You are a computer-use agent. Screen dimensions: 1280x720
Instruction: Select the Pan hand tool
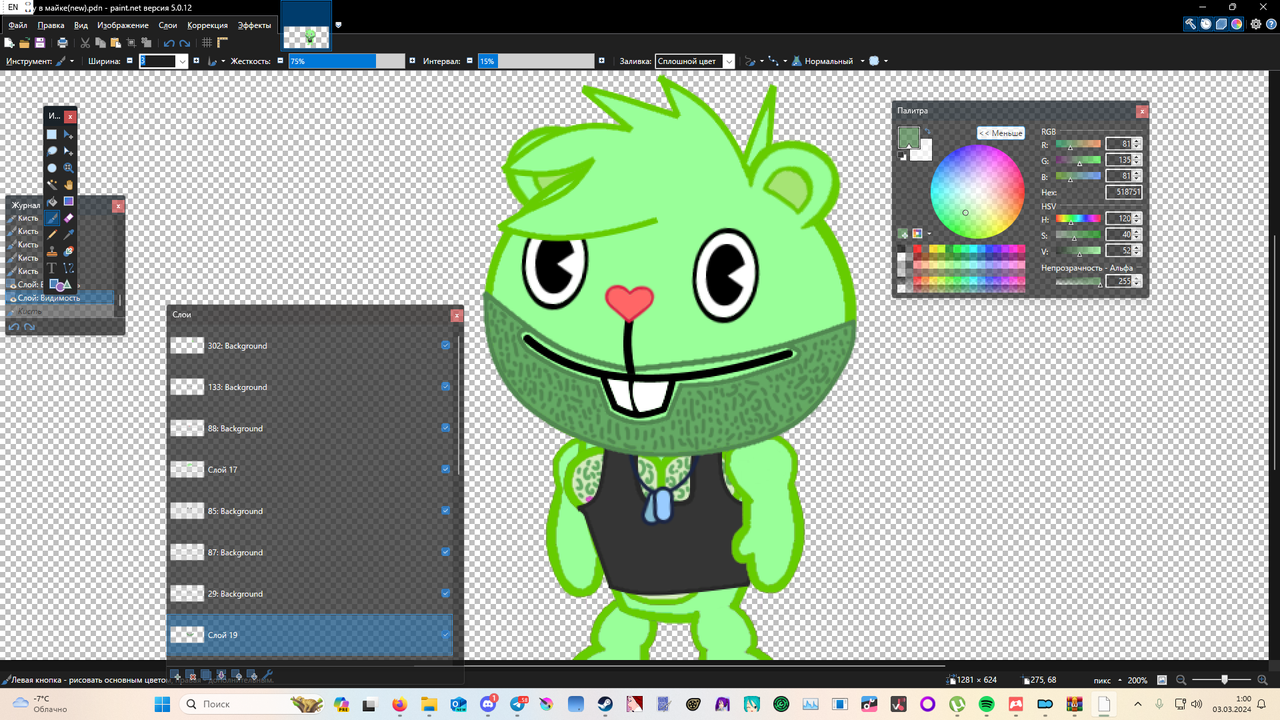point(69,184)
